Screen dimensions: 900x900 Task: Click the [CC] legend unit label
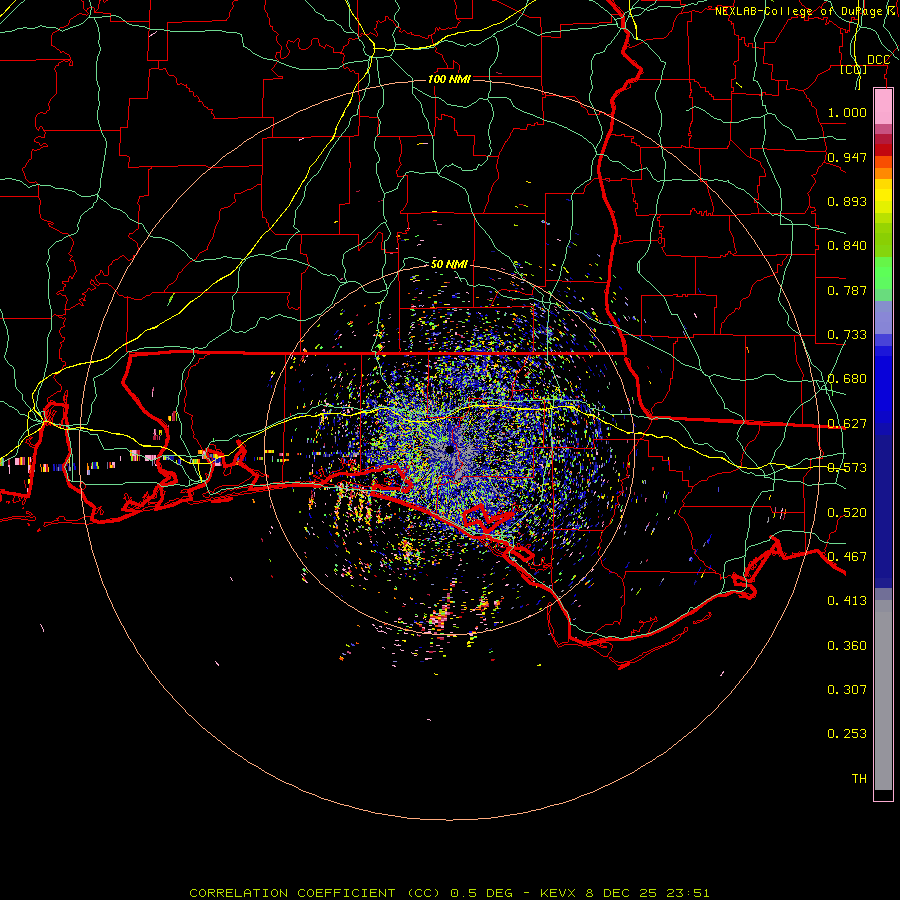pos(853,69)
